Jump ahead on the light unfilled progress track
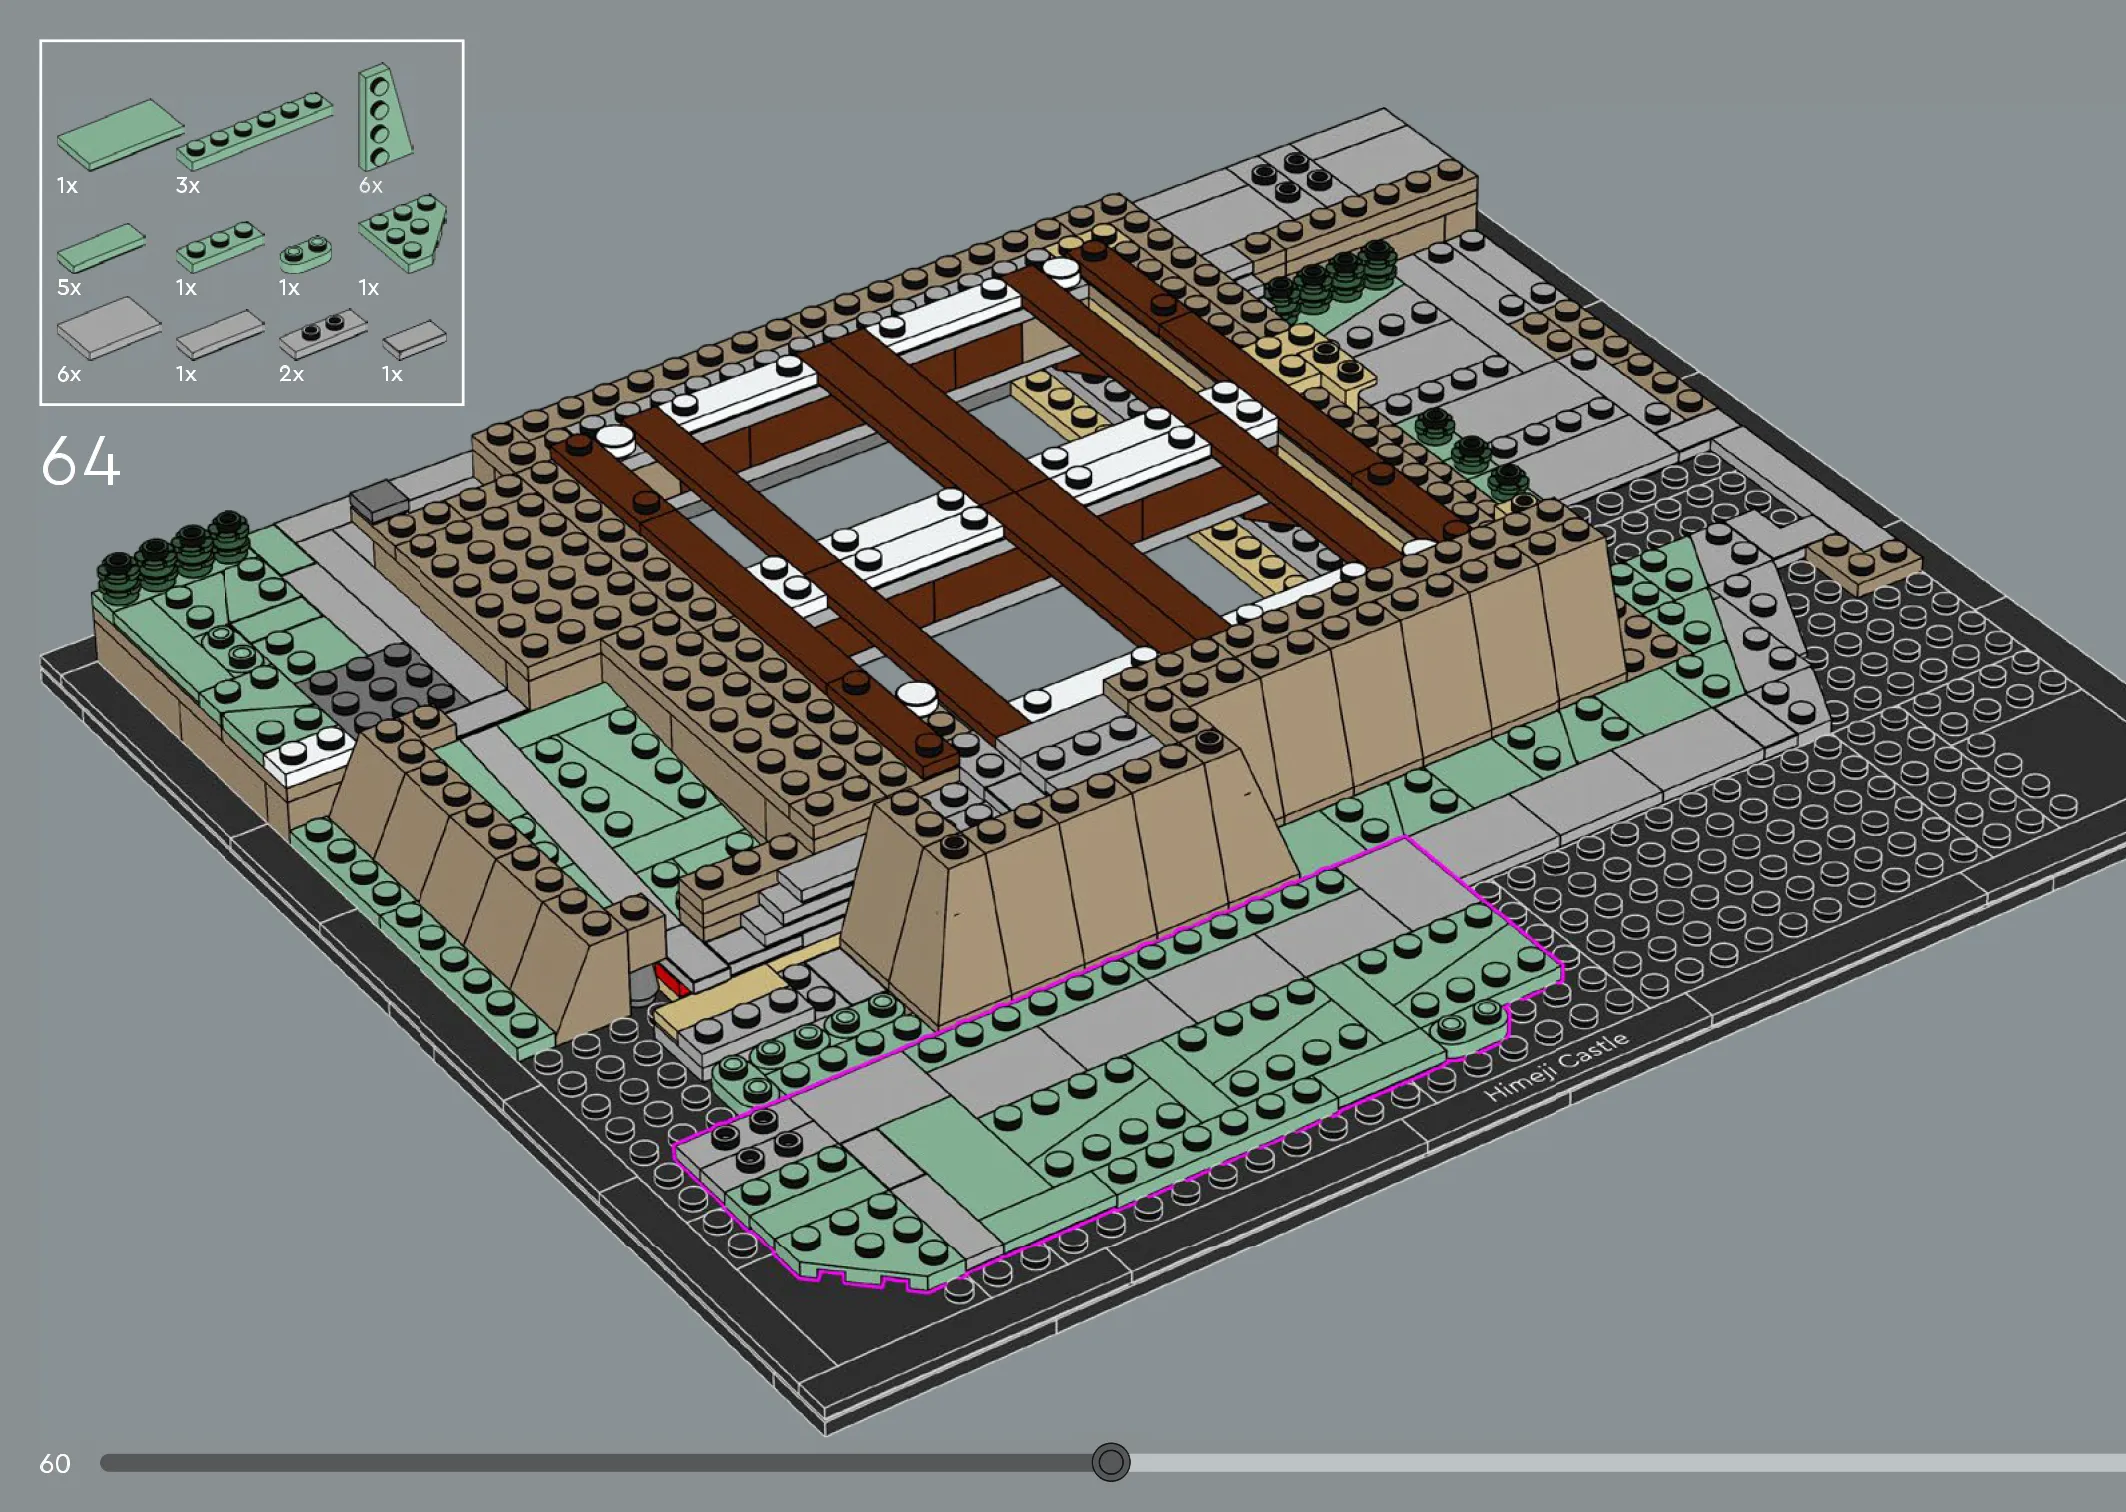Viewport: 2126px width, 1512px height. pos(1627,1463)
